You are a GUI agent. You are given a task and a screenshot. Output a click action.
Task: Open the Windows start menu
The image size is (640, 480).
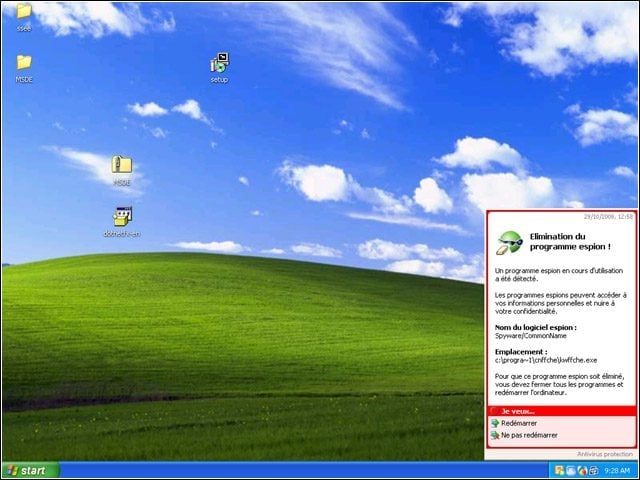31,471
